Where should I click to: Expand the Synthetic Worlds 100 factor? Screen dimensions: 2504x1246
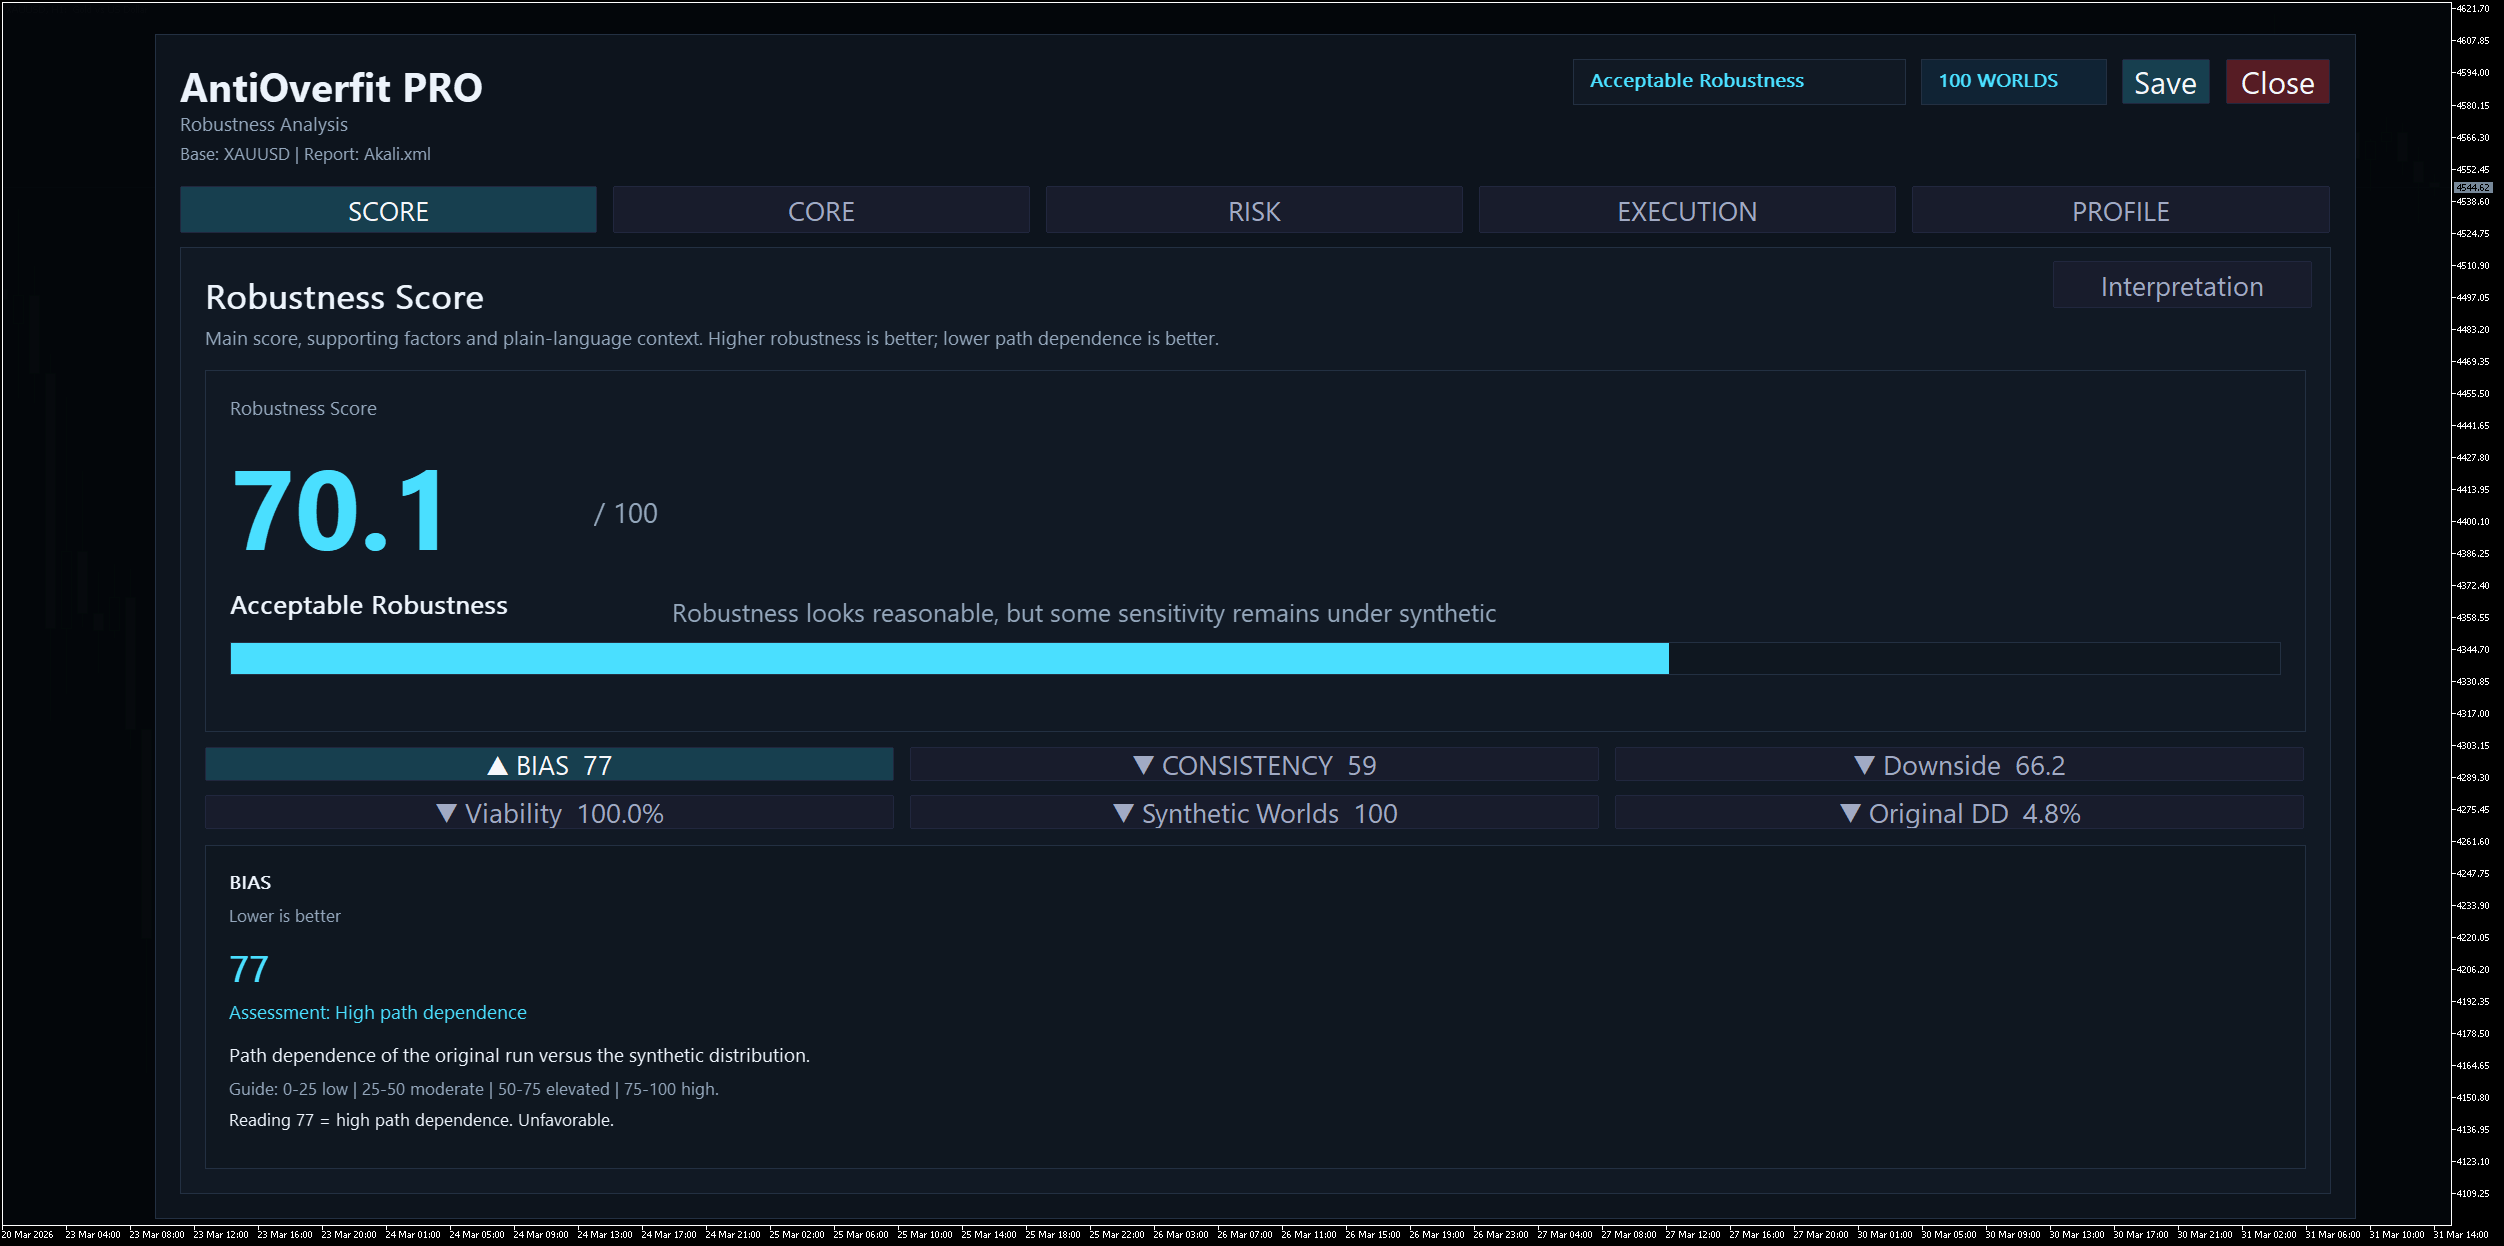coord(1254,813)
